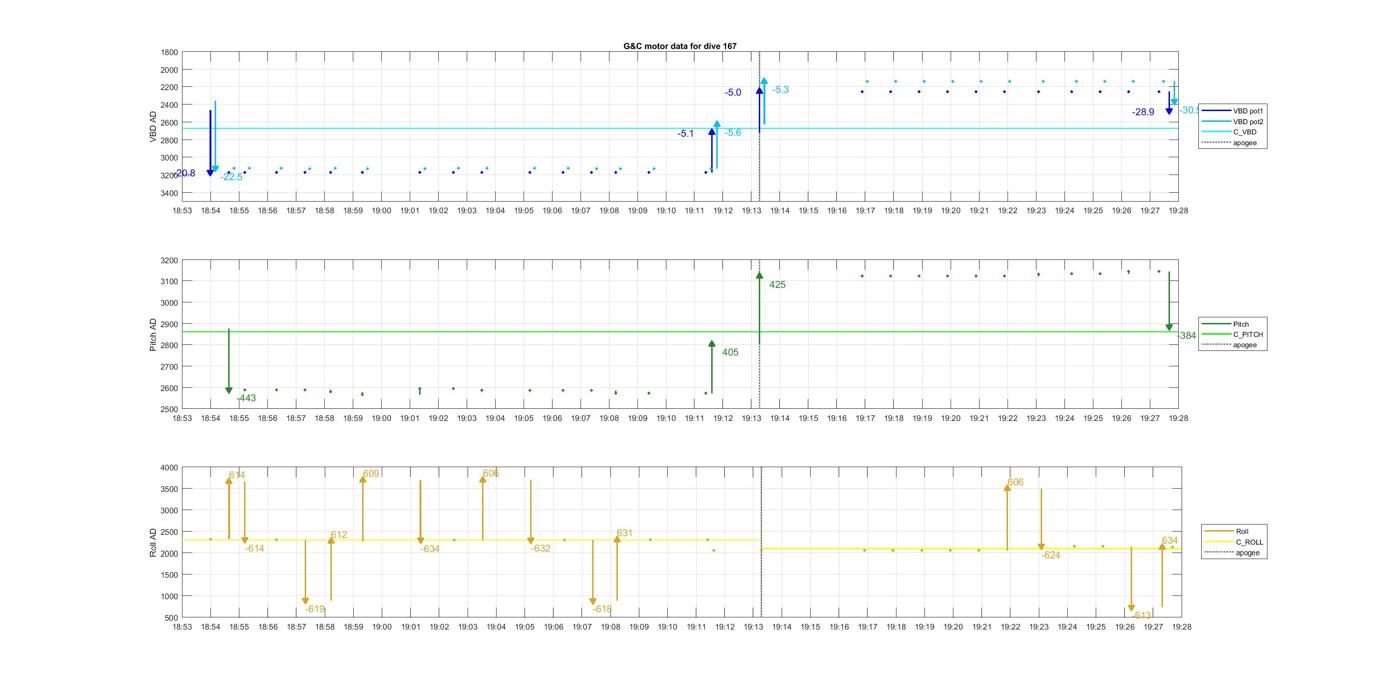Click the '19:00' time tick on VBD plot

click(382, 211)
